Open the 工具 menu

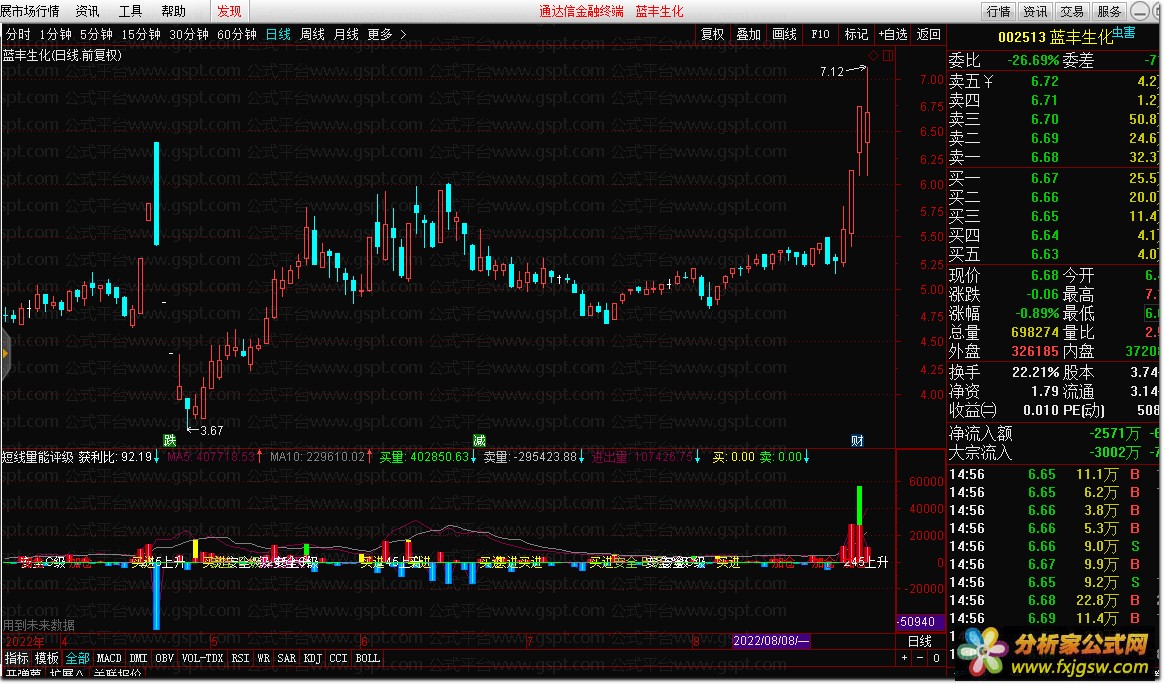point(130,11)
